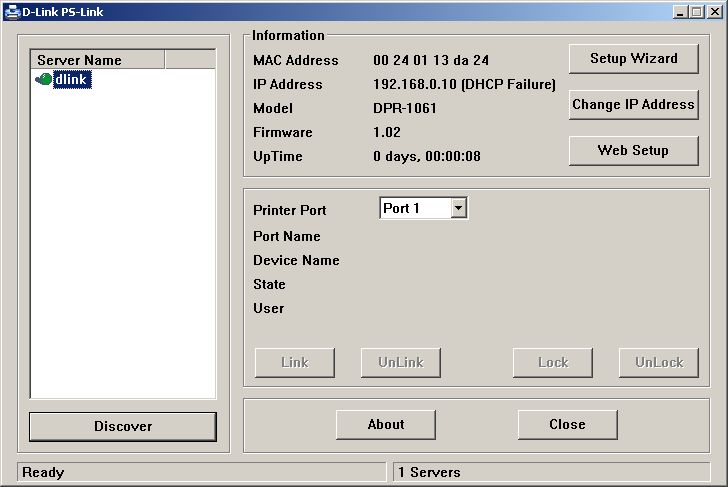
Task: Click the User label
Action: coord(268,309)
